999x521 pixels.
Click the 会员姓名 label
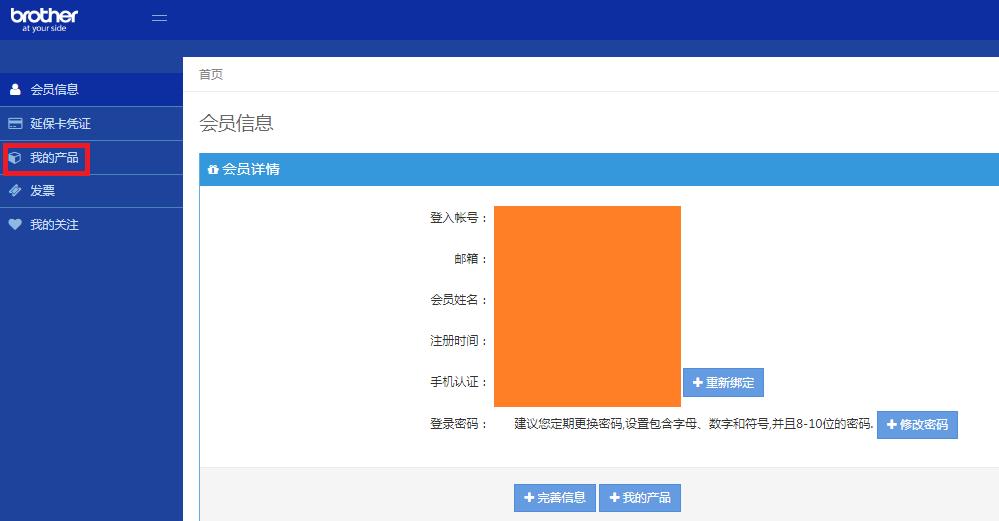459,299
